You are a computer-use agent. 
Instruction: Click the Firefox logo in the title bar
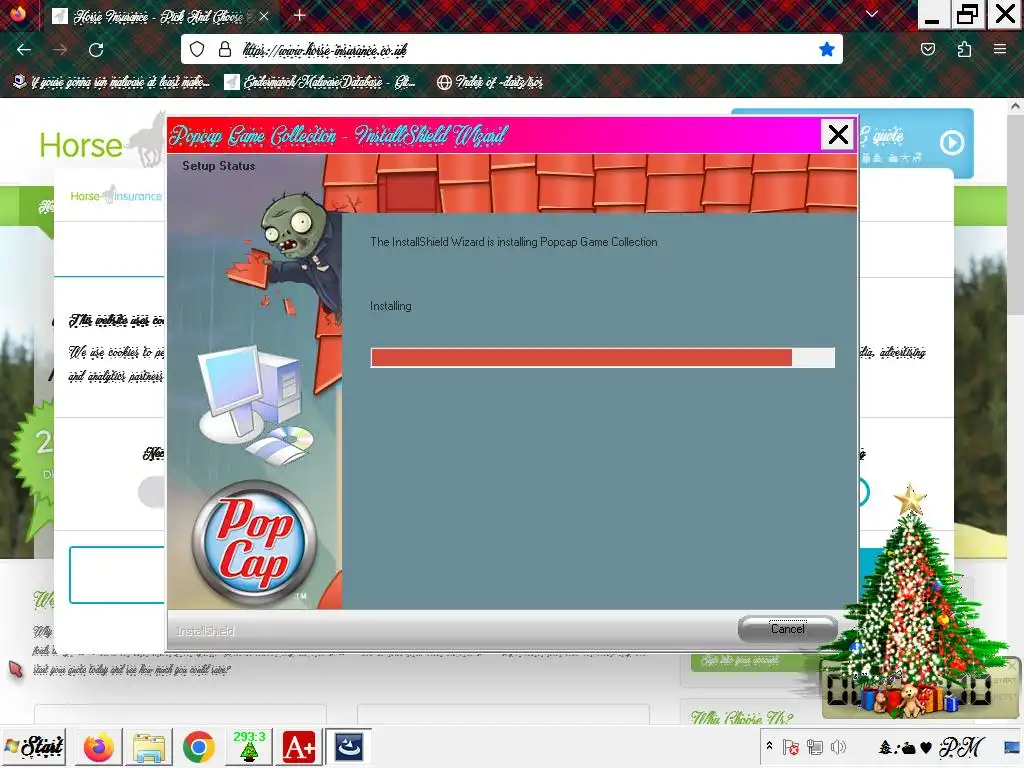pyautogui.click(x=18, y=13)
